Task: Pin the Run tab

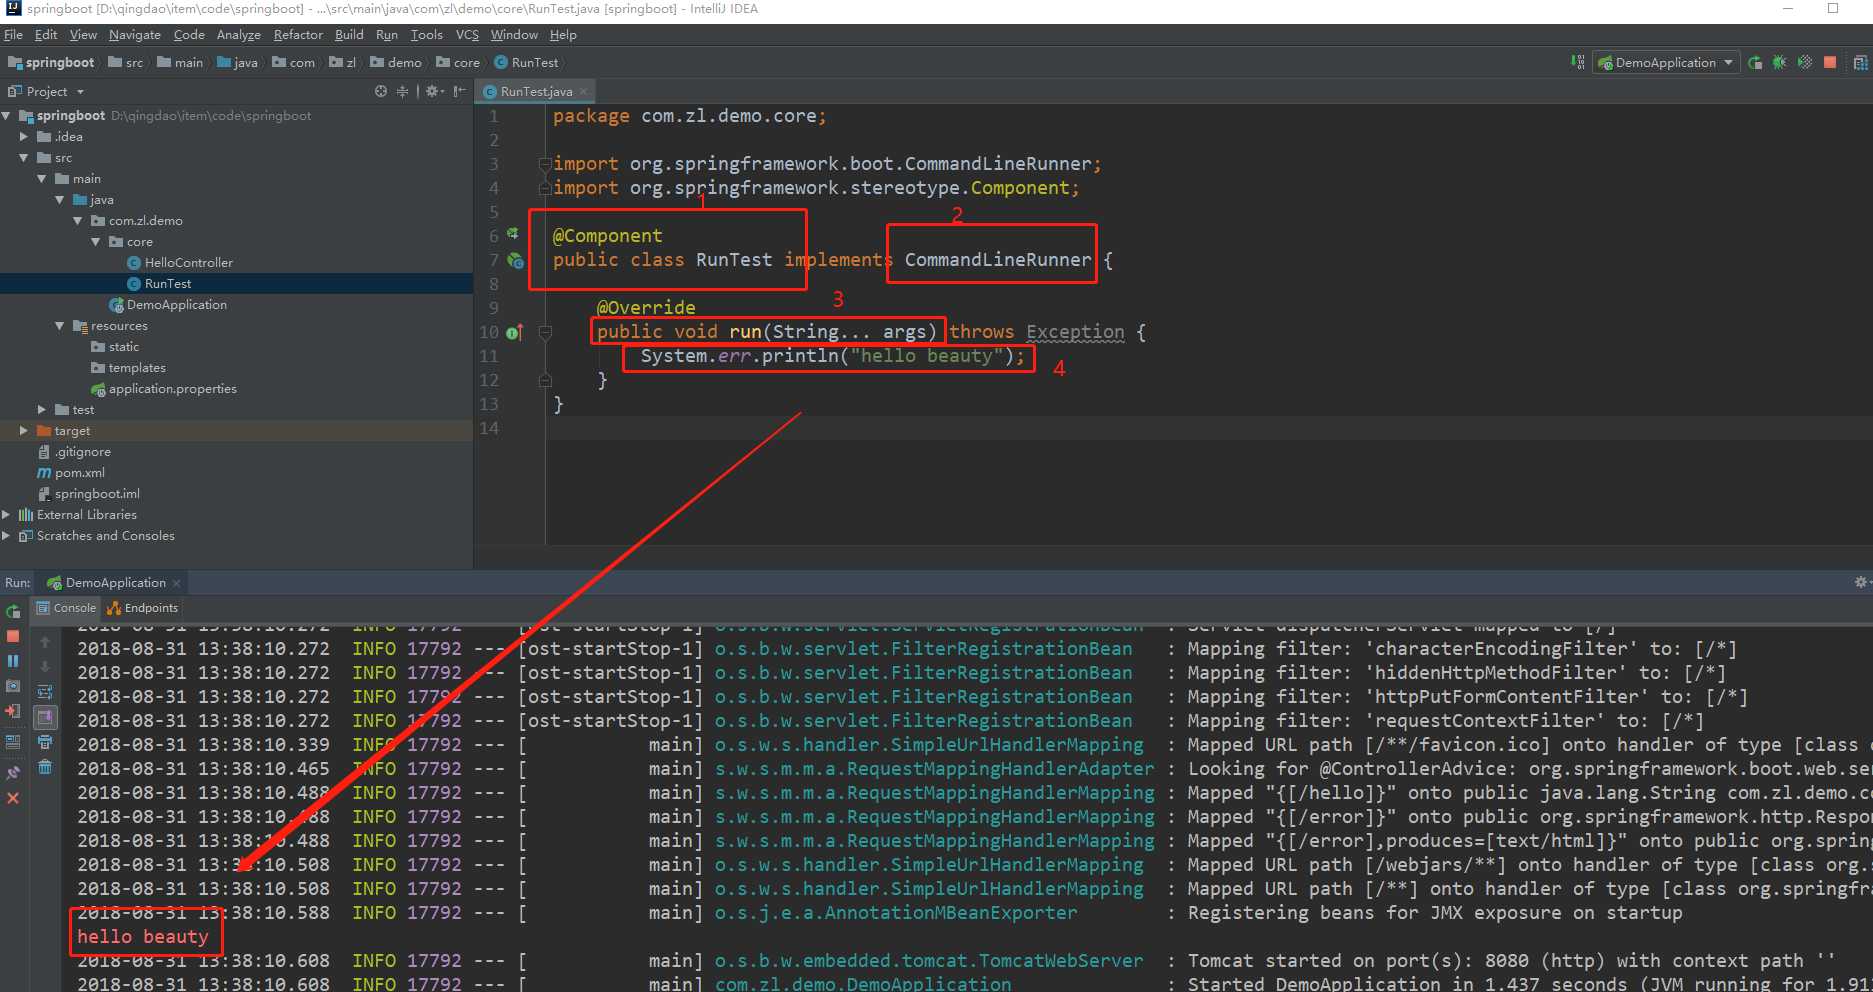Action: point(13,772)
